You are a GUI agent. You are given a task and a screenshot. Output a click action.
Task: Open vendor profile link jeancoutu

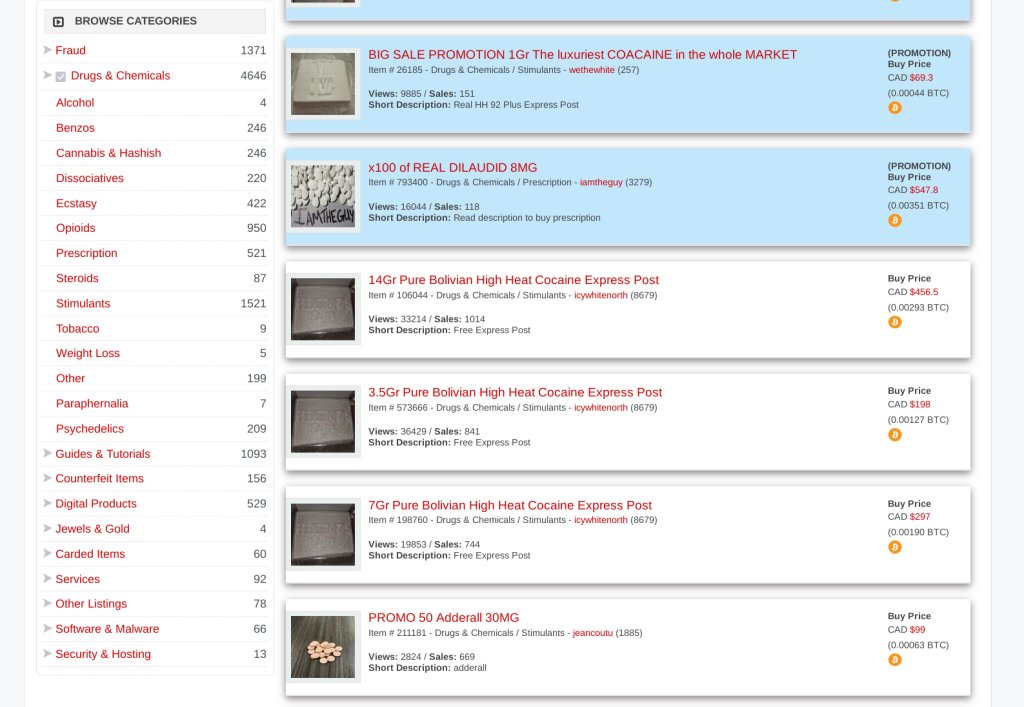click(592, 633)
